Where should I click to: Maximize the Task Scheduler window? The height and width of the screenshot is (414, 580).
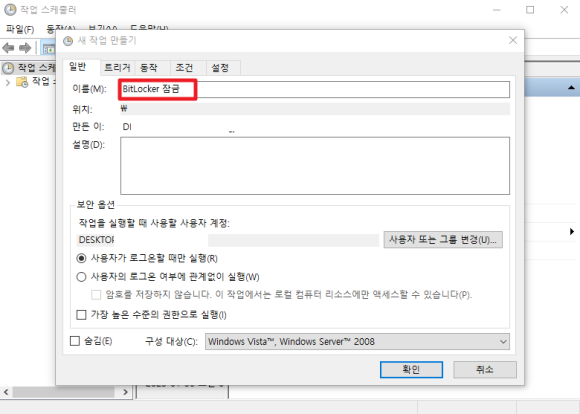pyautogui.click(x=530, y=10)
